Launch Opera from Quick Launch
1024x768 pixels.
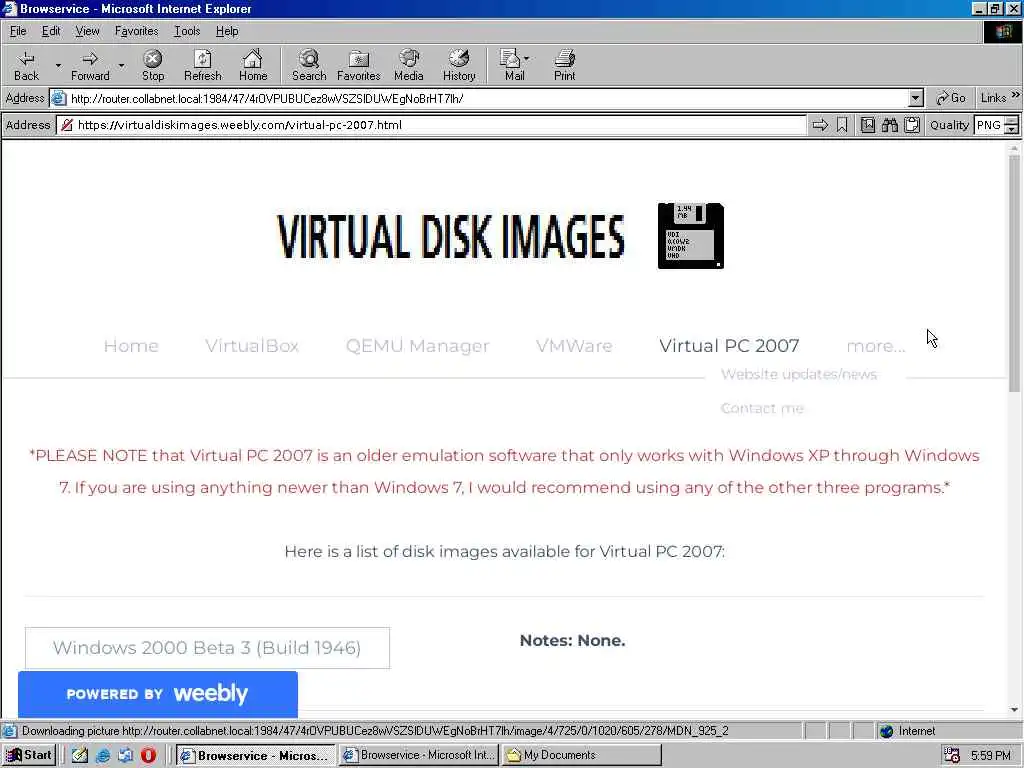[x=148, y=755]
